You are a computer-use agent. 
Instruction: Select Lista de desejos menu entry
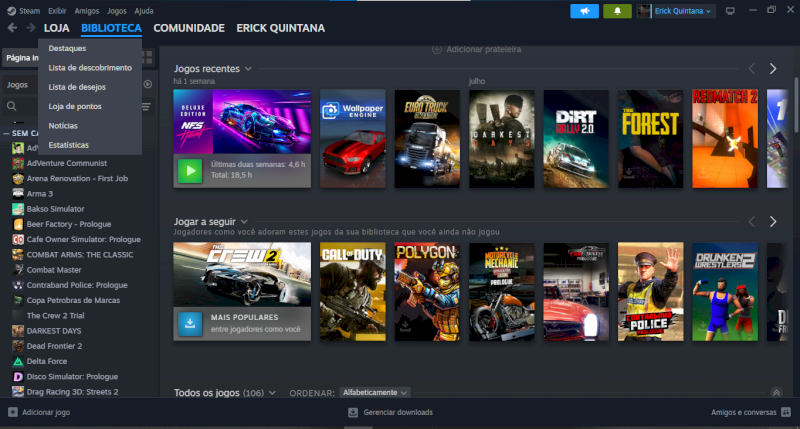coord(77,87)
